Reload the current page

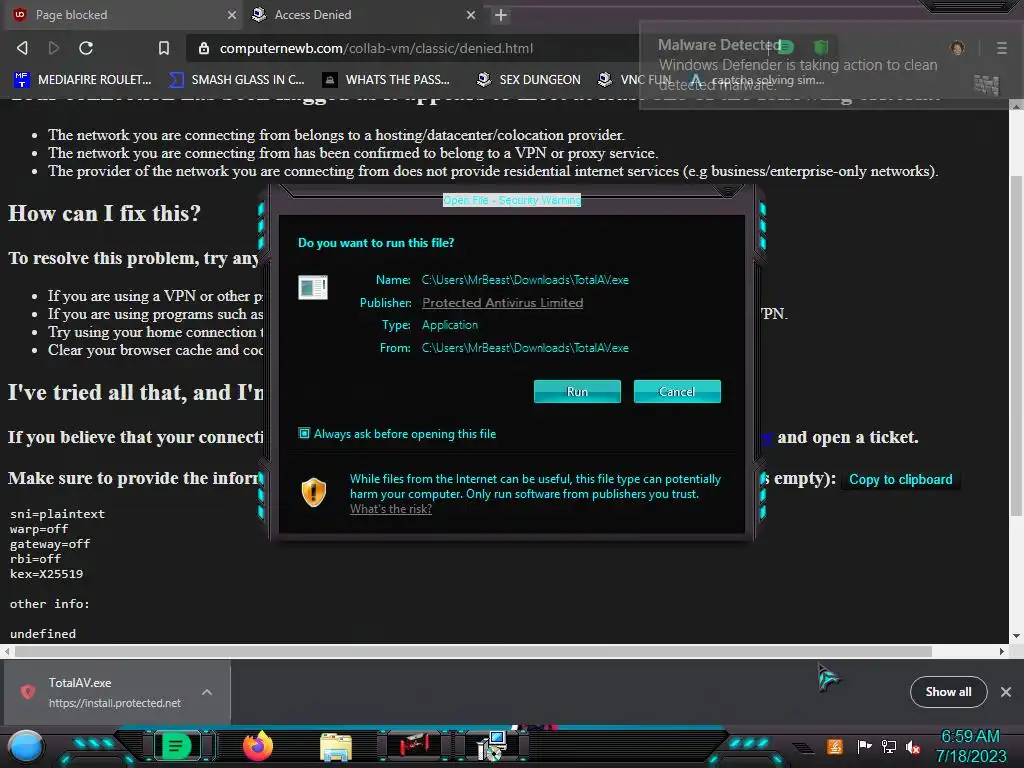coord(86,48)
